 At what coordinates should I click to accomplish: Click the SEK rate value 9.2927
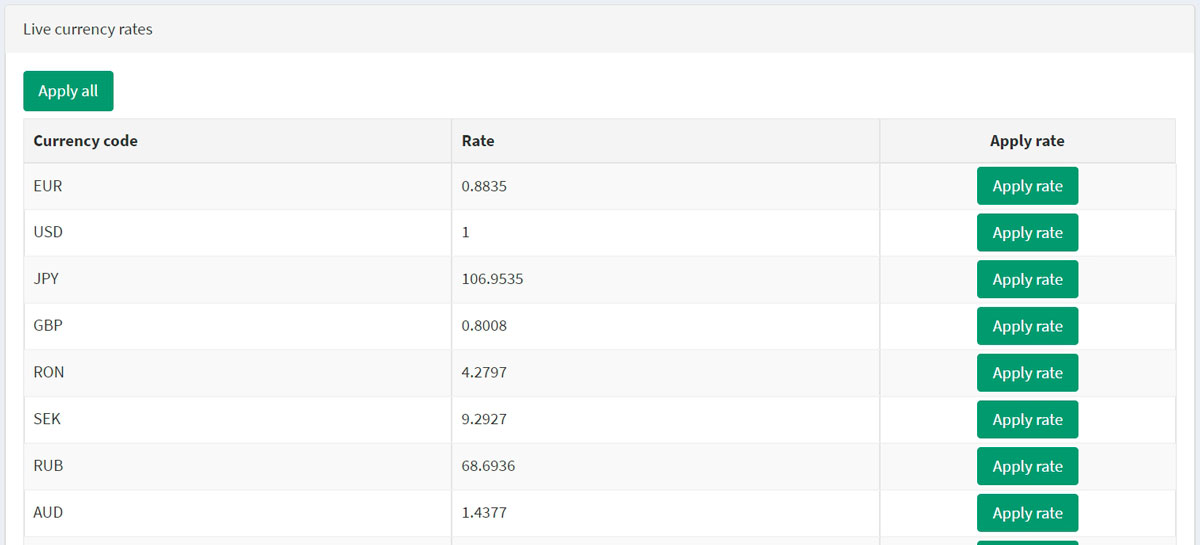tap(484, 419)
